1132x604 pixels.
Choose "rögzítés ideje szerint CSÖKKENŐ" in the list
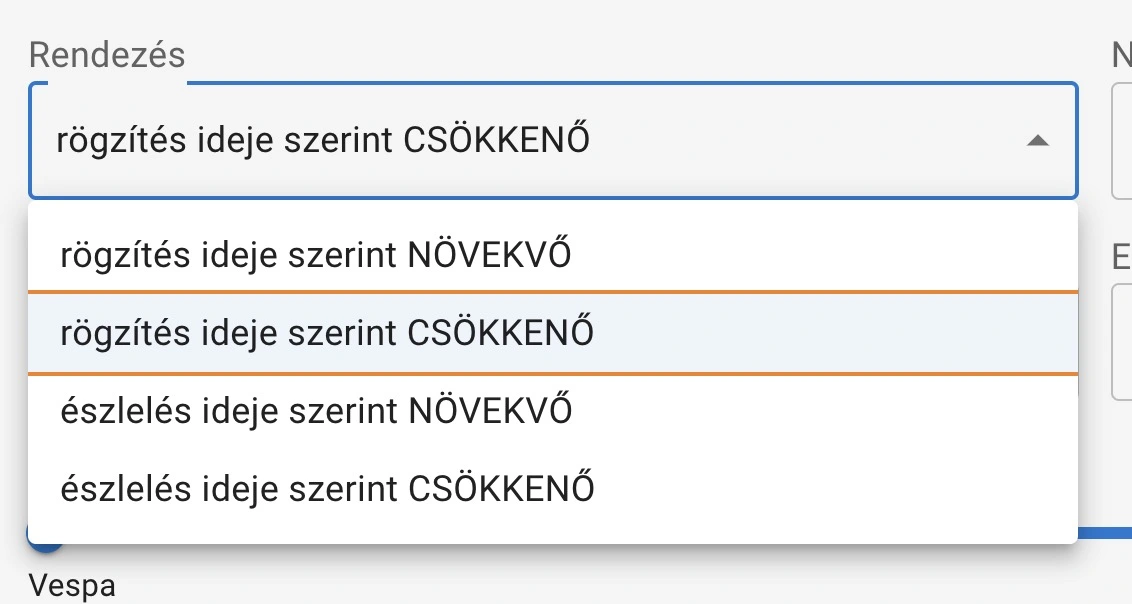pos(327,333)
